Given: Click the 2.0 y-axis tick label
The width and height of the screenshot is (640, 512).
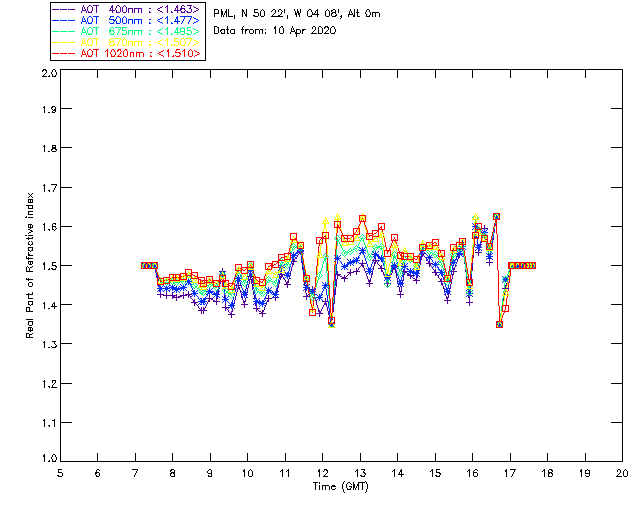Looking at the screenshot, I should [49, 73].
